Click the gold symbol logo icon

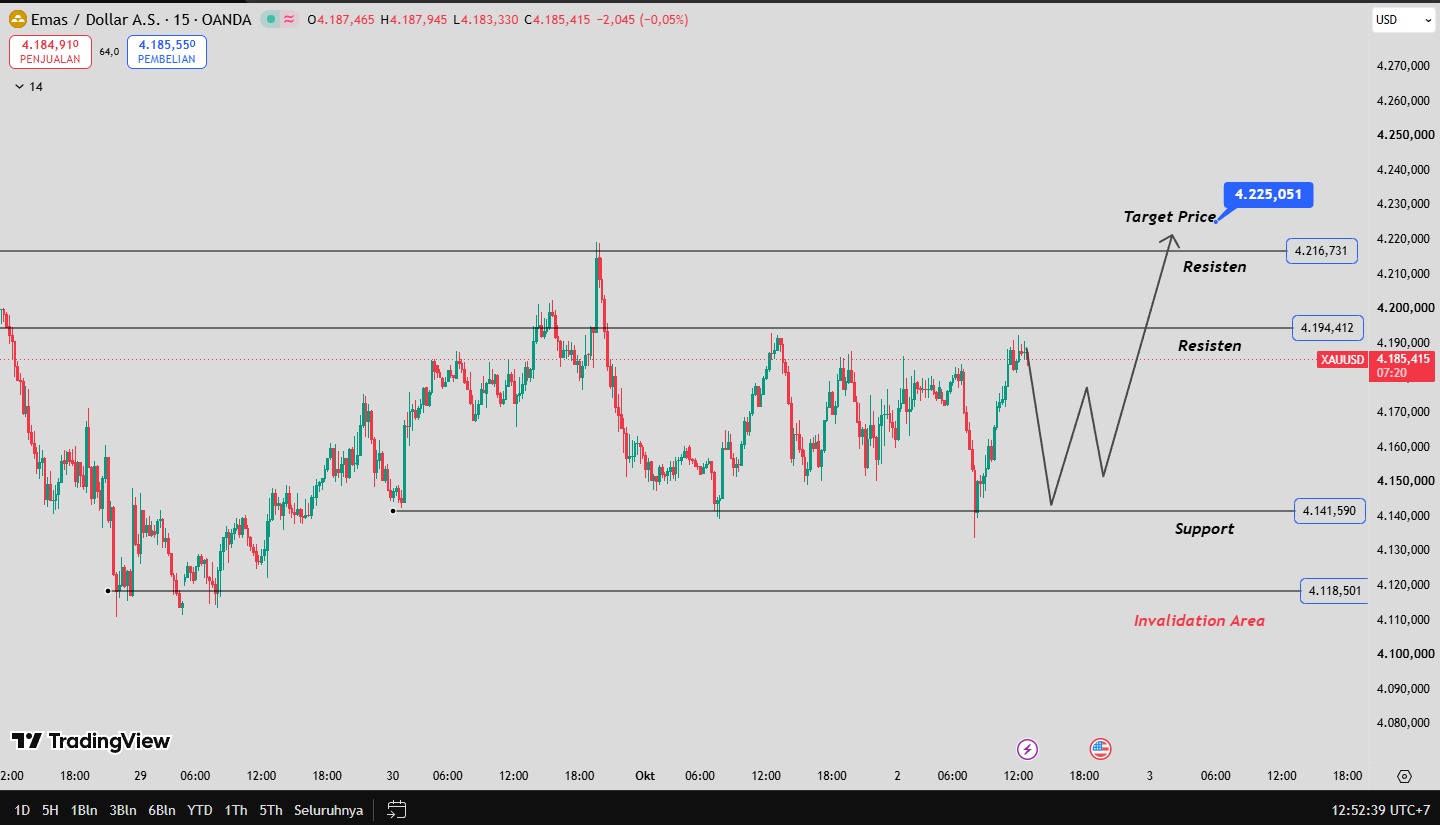tap(17, 19)
